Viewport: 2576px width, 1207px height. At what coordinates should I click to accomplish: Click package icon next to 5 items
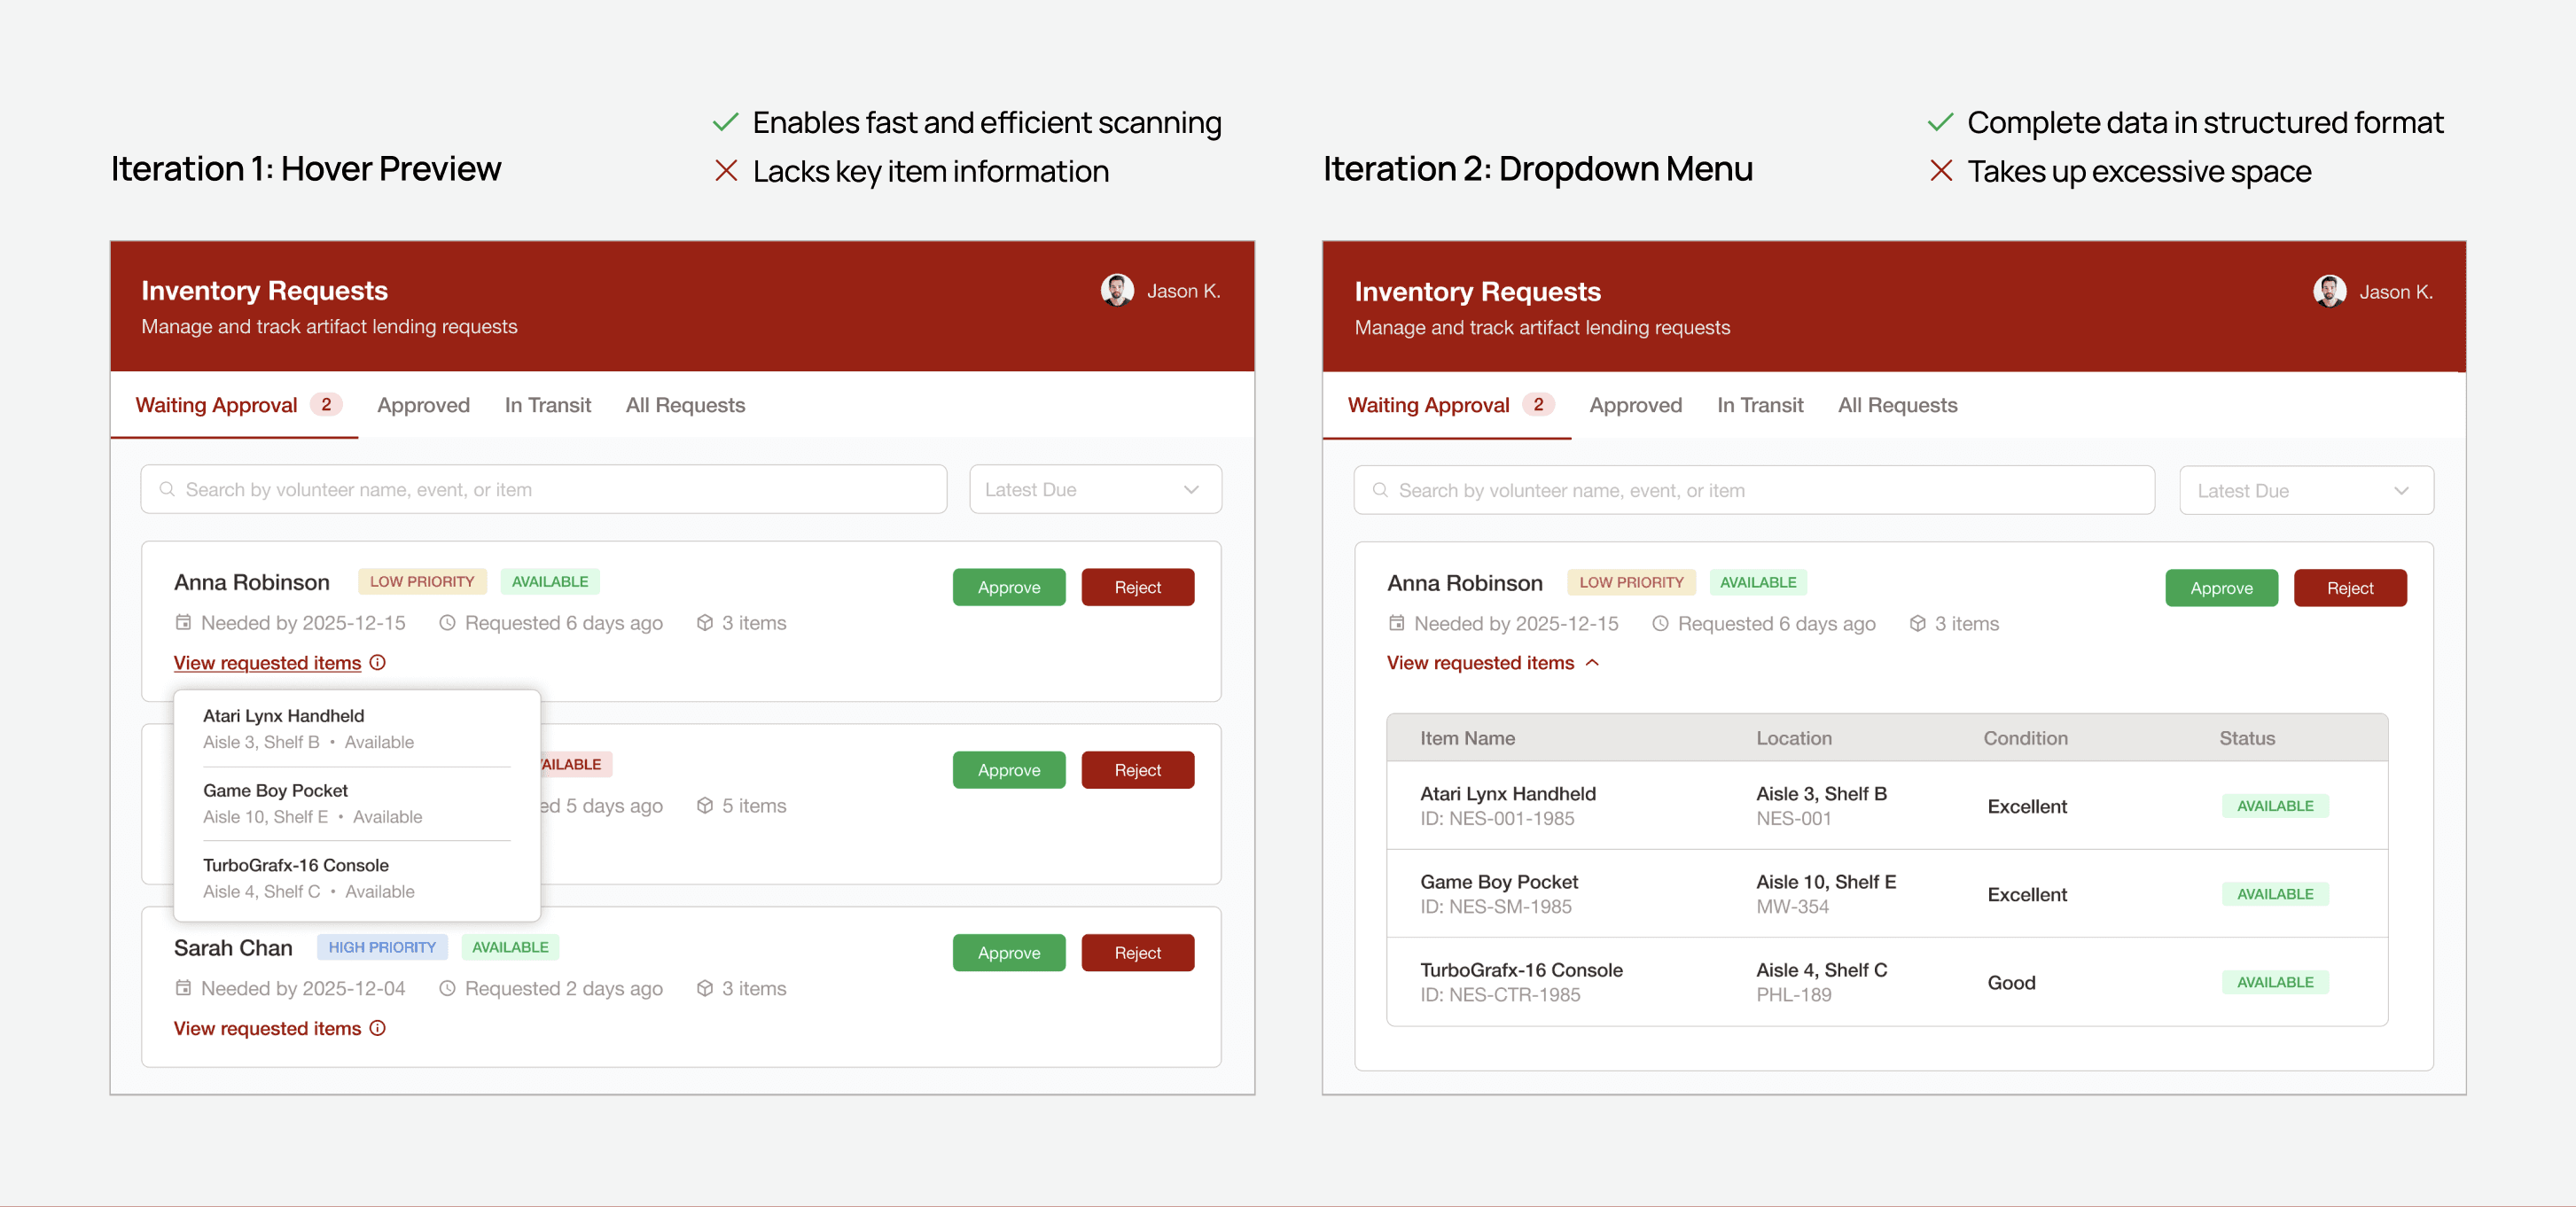pyautogui.click(x=705, y=805)
